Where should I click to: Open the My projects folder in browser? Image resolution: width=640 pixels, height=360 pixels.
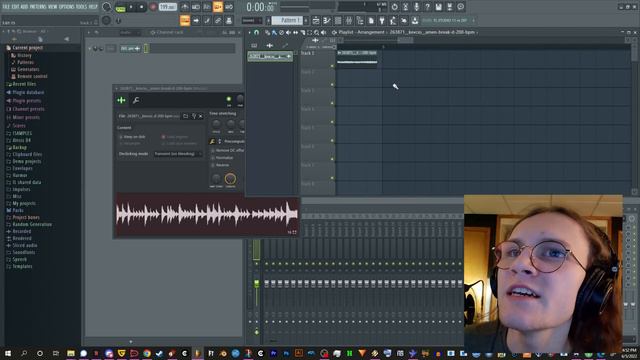pos(24,204)
